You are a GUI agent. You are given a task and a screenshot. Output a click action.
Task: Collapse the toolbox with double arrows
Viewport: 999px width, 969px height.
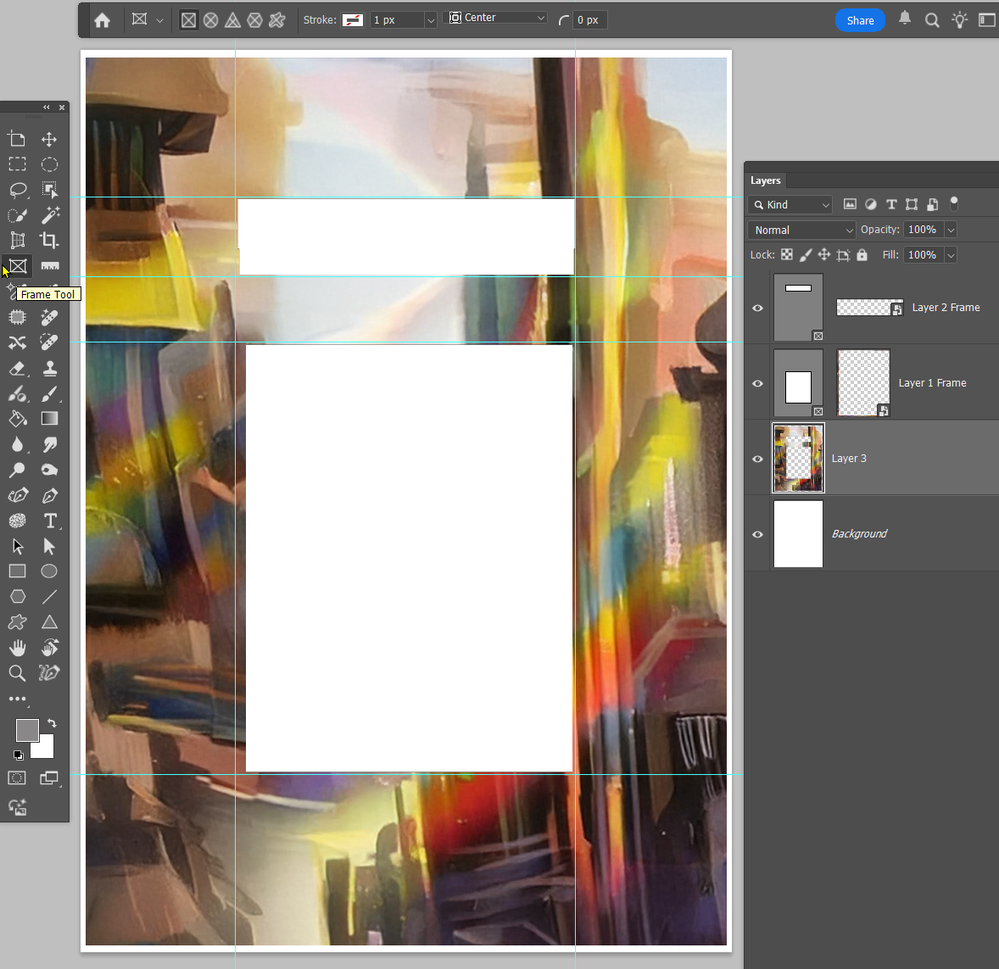(46, 107)
